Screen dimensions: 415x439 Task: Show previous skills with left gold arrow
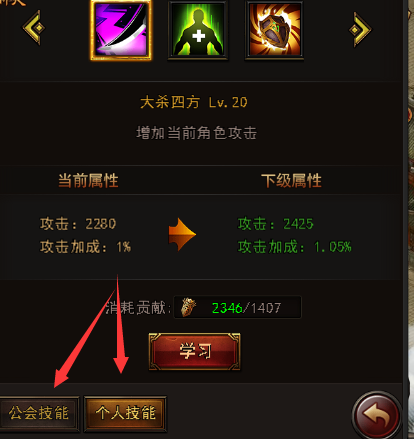(33, 28)
